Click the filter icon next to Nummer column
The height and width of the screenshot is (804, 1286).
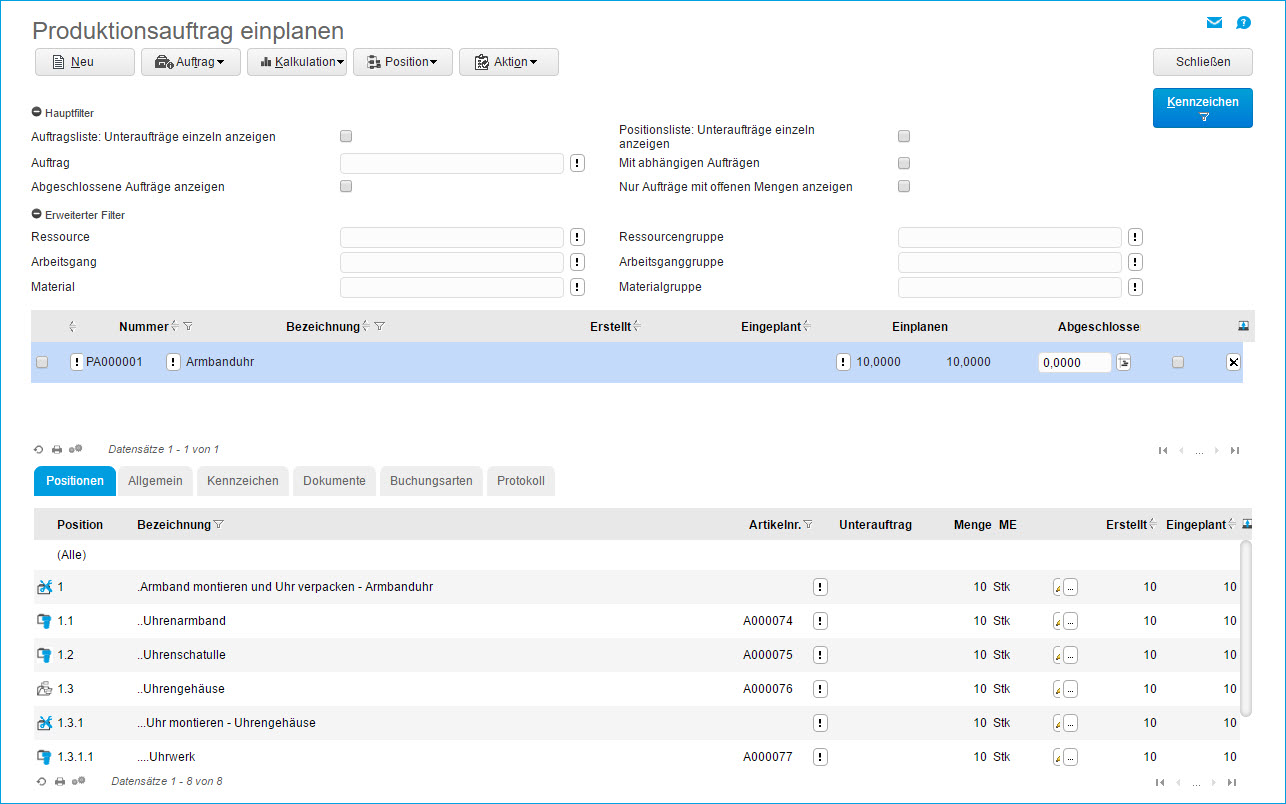[188, 326]
